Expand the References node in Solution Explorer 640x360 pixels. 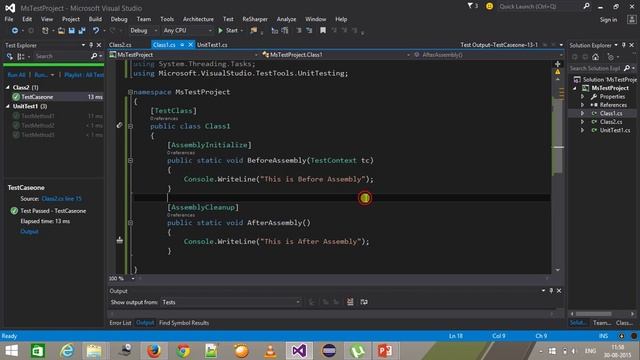(x=582, y=105)
